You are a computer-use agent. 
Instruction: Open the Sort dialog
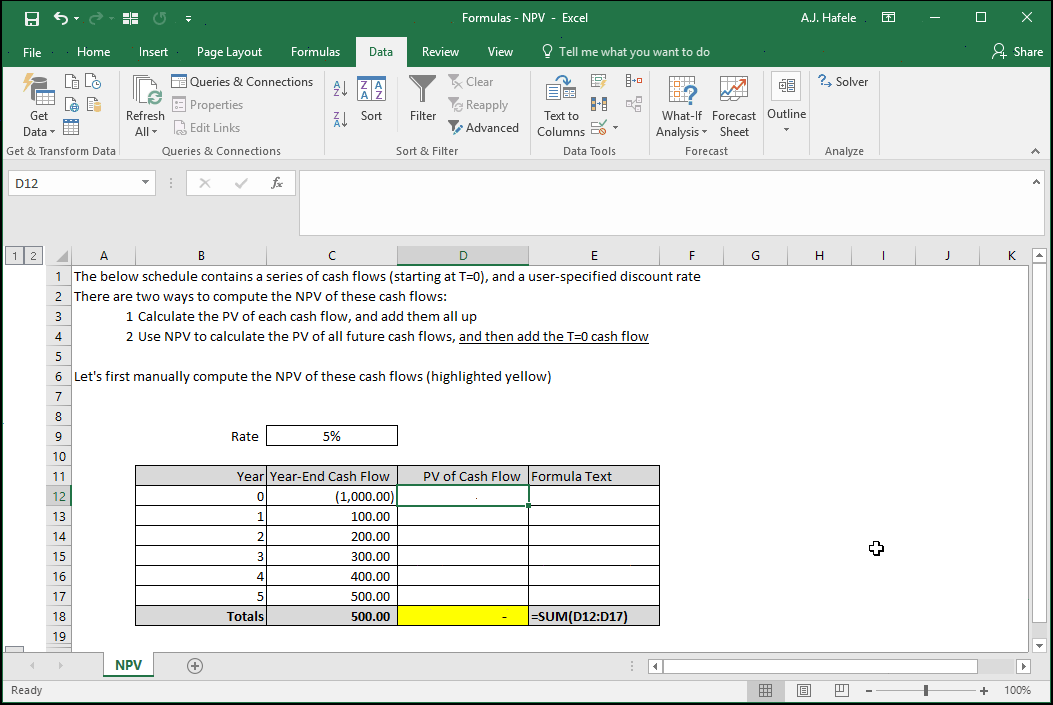coord(371,99)
